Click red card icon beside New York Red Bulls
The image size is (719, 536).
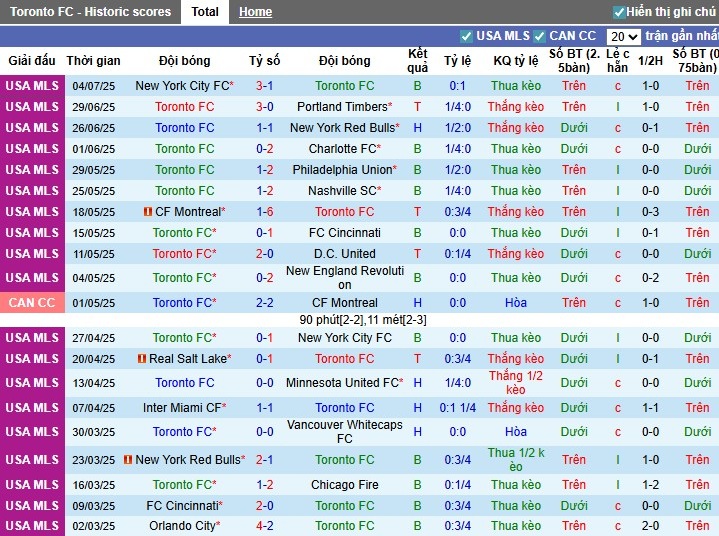(x=127, y=460)
